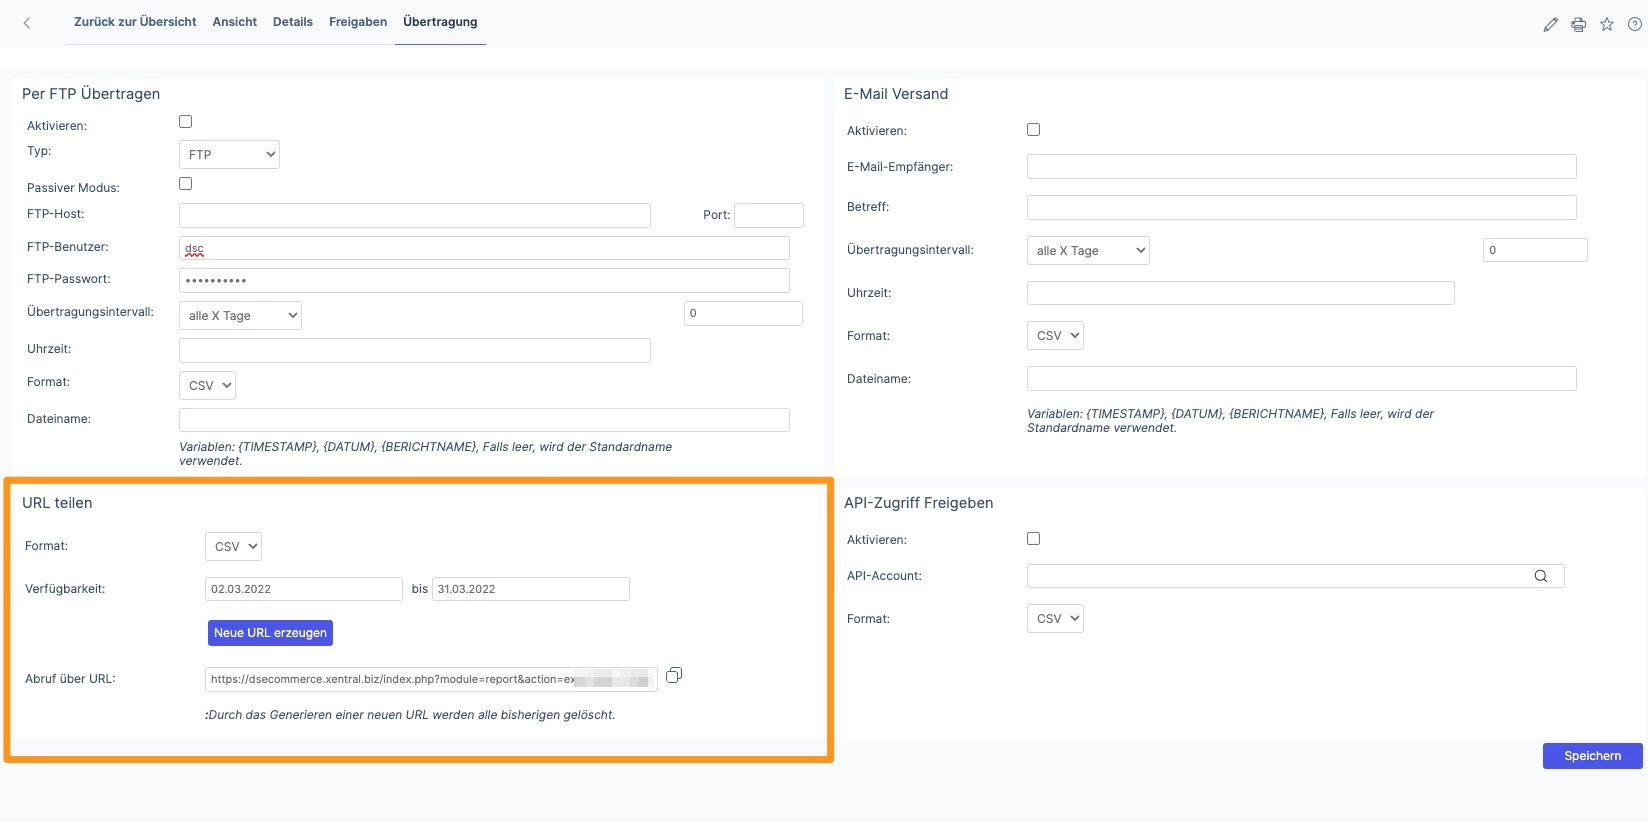
Task: Click the Abruf über URL field
Action: click(431, 679)
